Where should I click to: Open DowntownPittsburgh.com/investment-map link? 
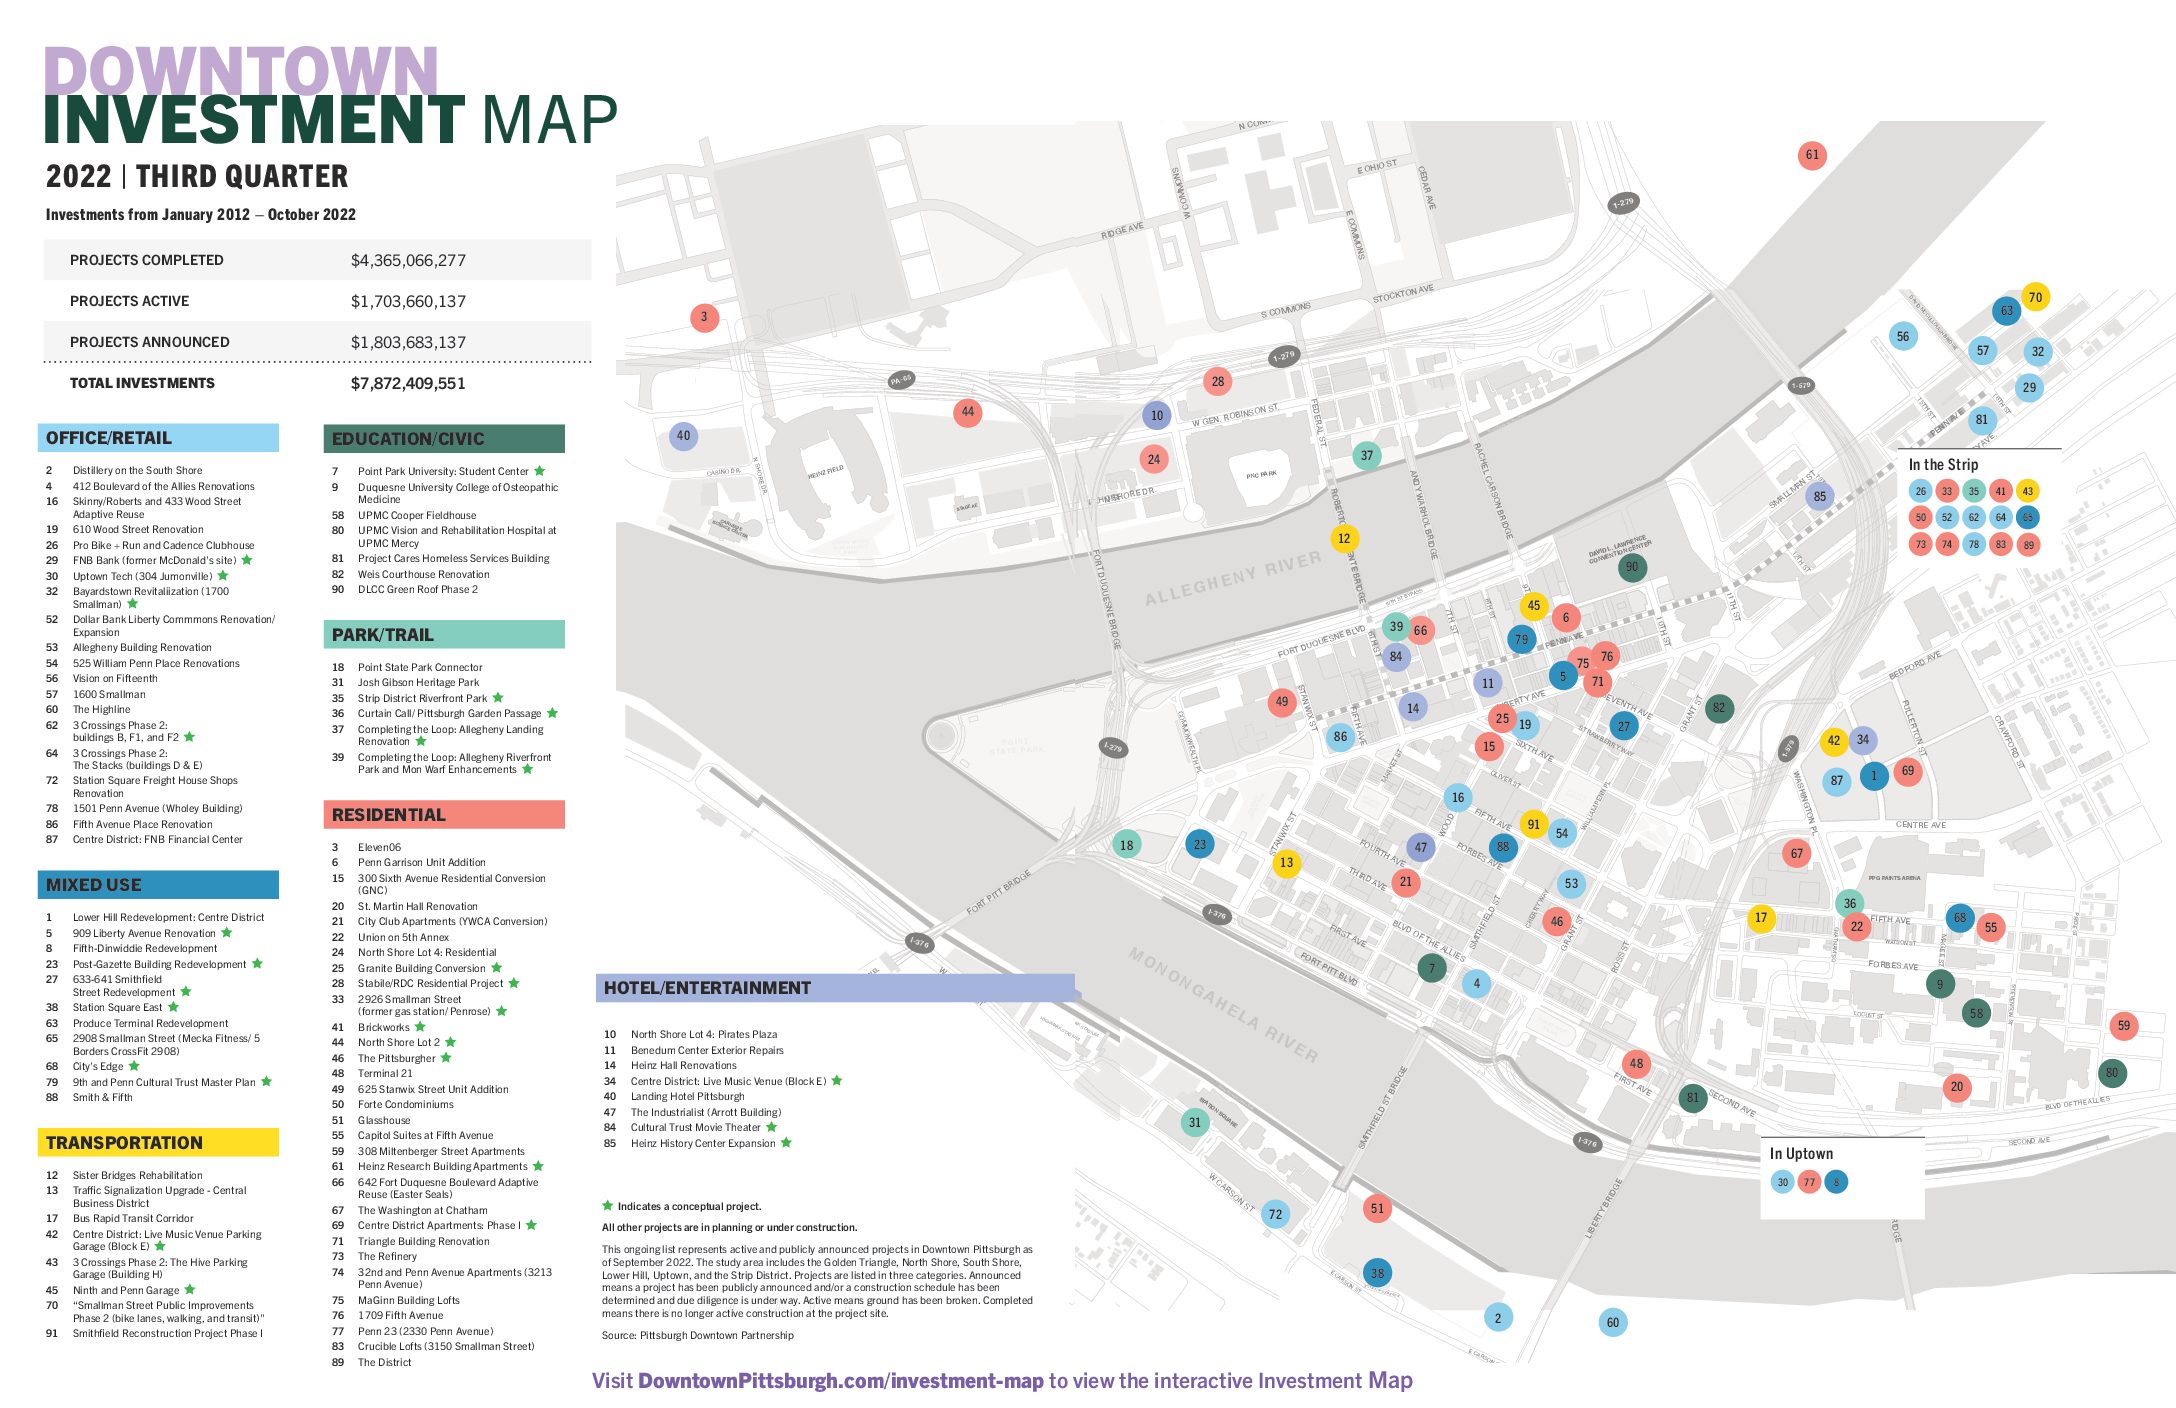click(x=840, y=1381)
